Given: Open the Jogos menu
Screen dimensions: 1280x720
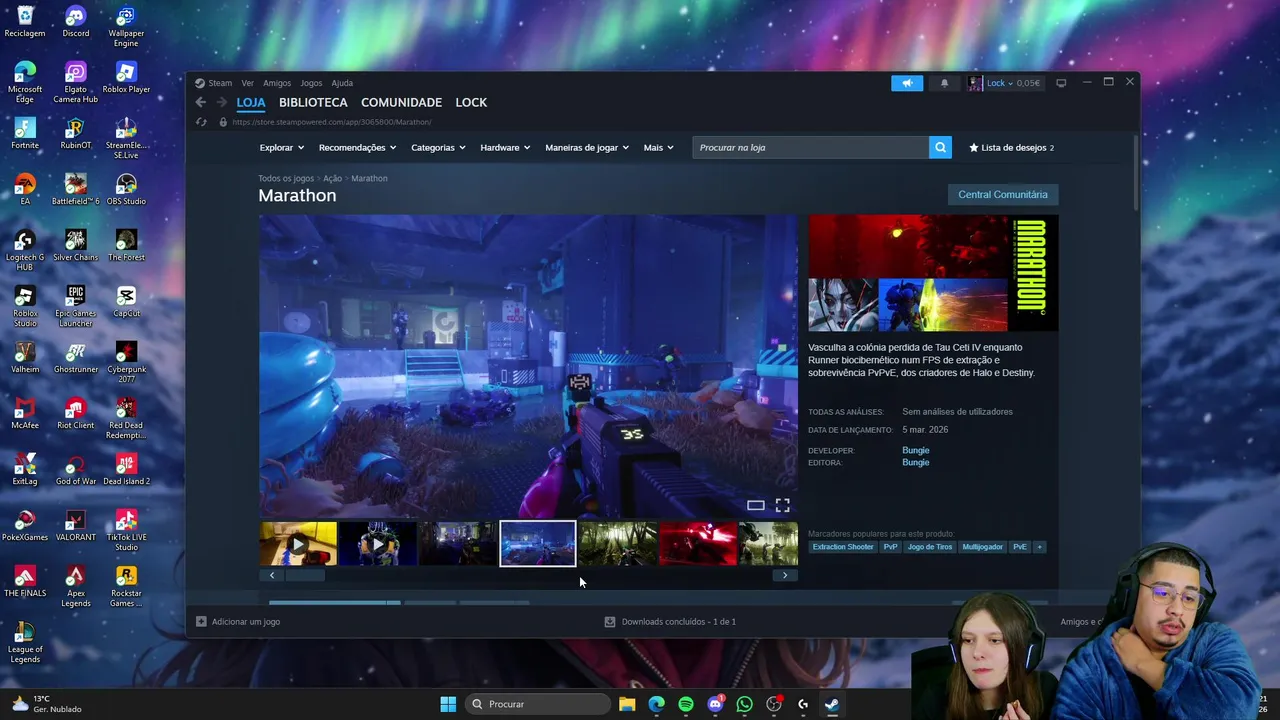Looking at the screenshot, I should [x=311, y=83].
